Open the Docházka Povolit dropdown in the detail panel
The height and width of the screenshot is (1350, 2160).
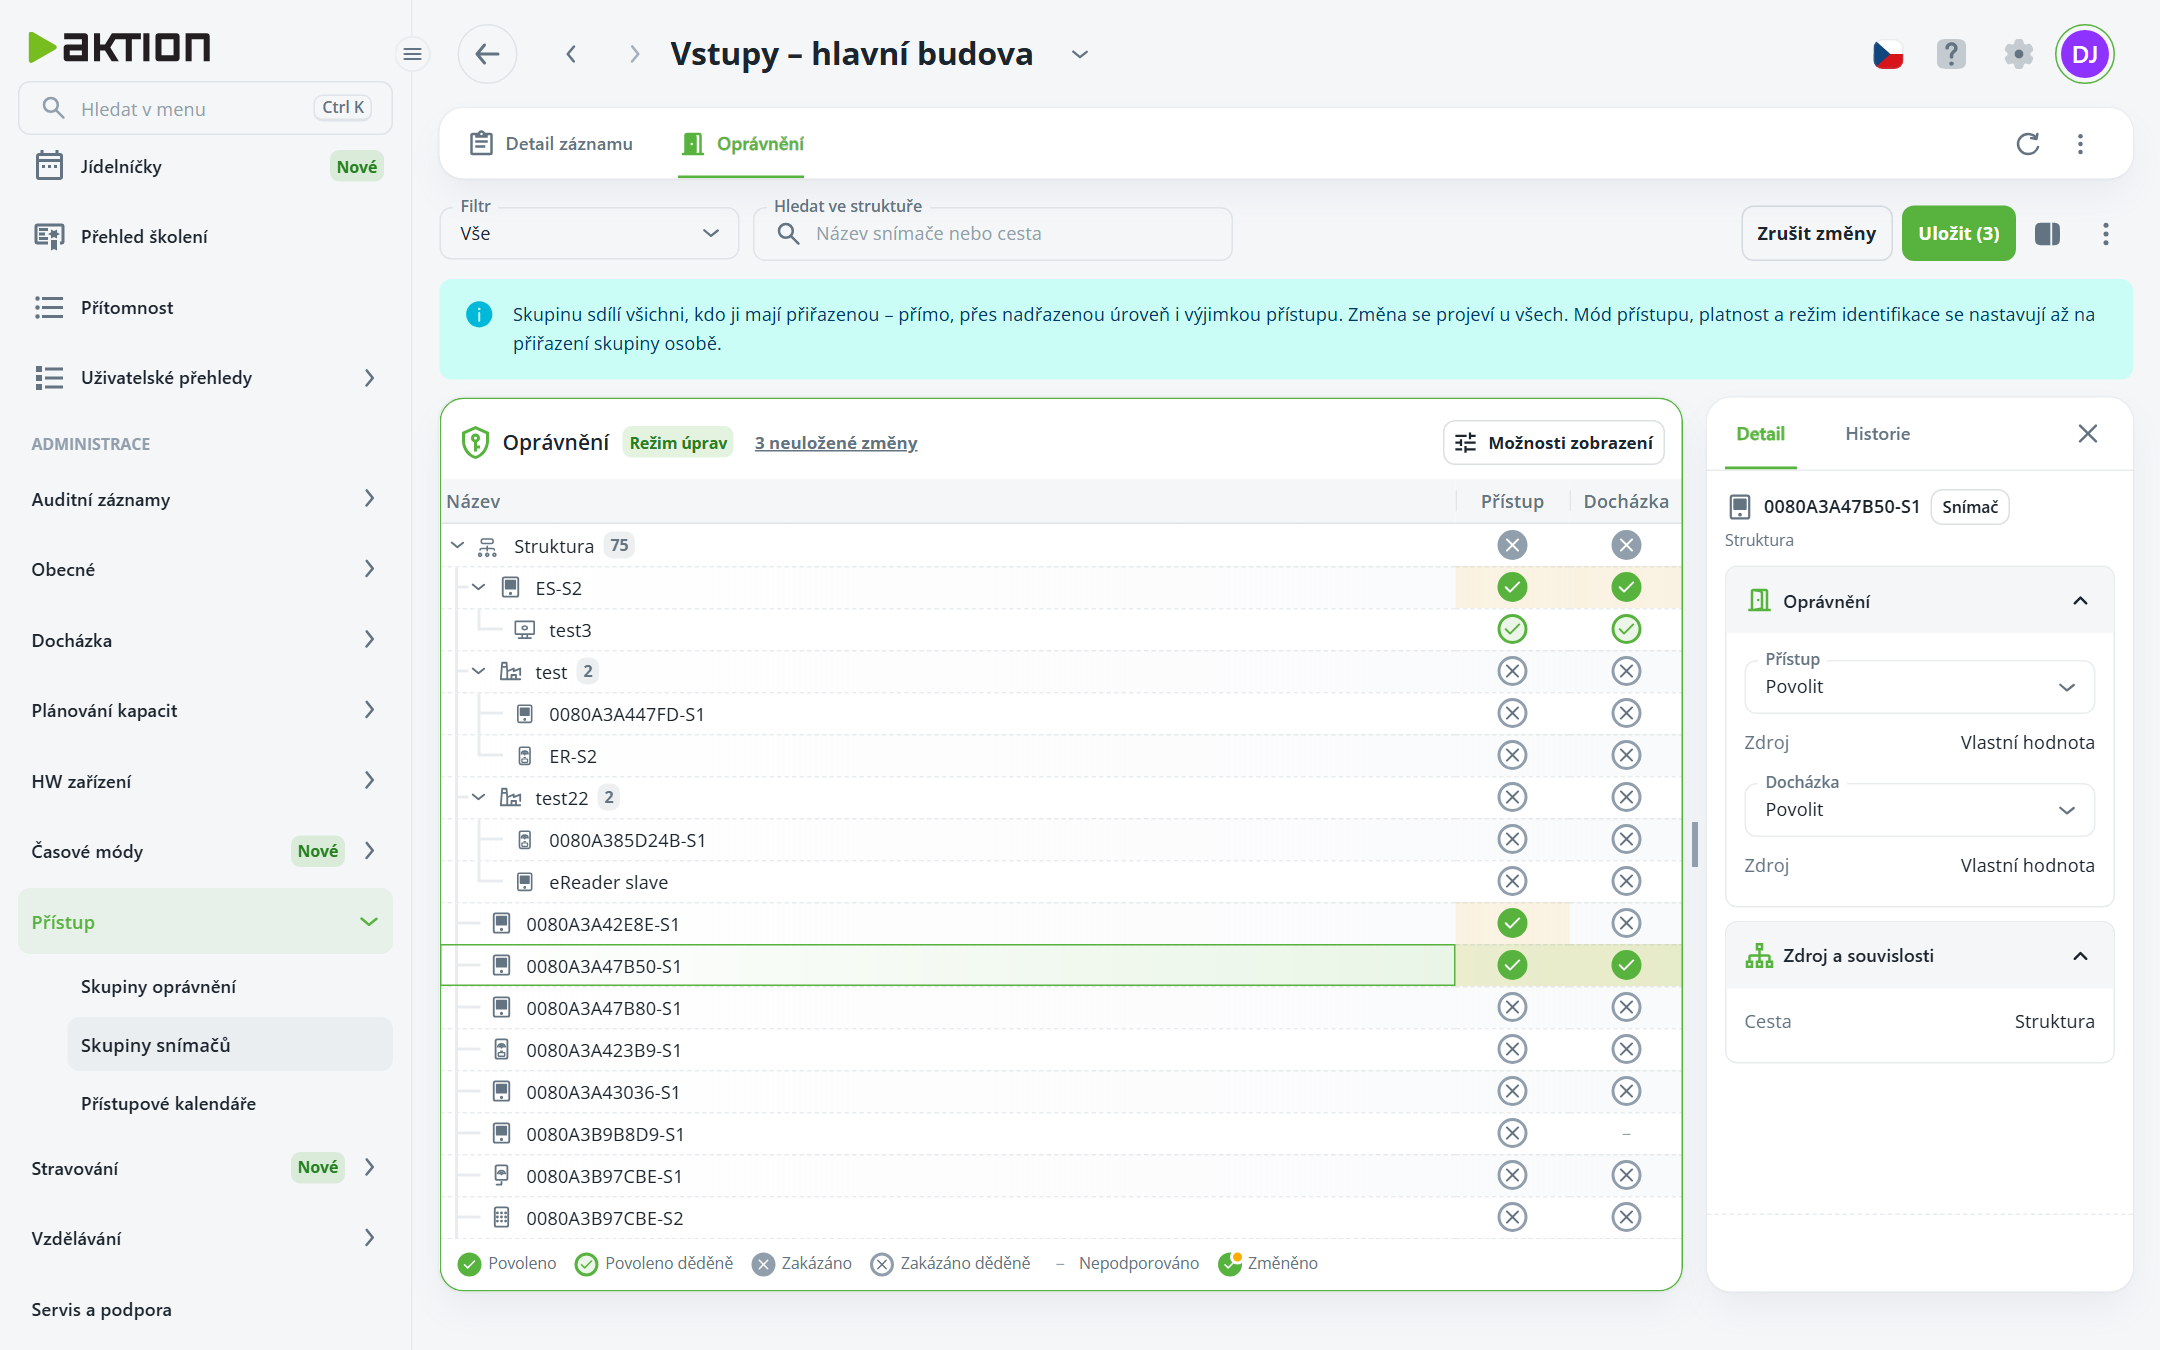pyautogui.click(x=1919, y=810)
